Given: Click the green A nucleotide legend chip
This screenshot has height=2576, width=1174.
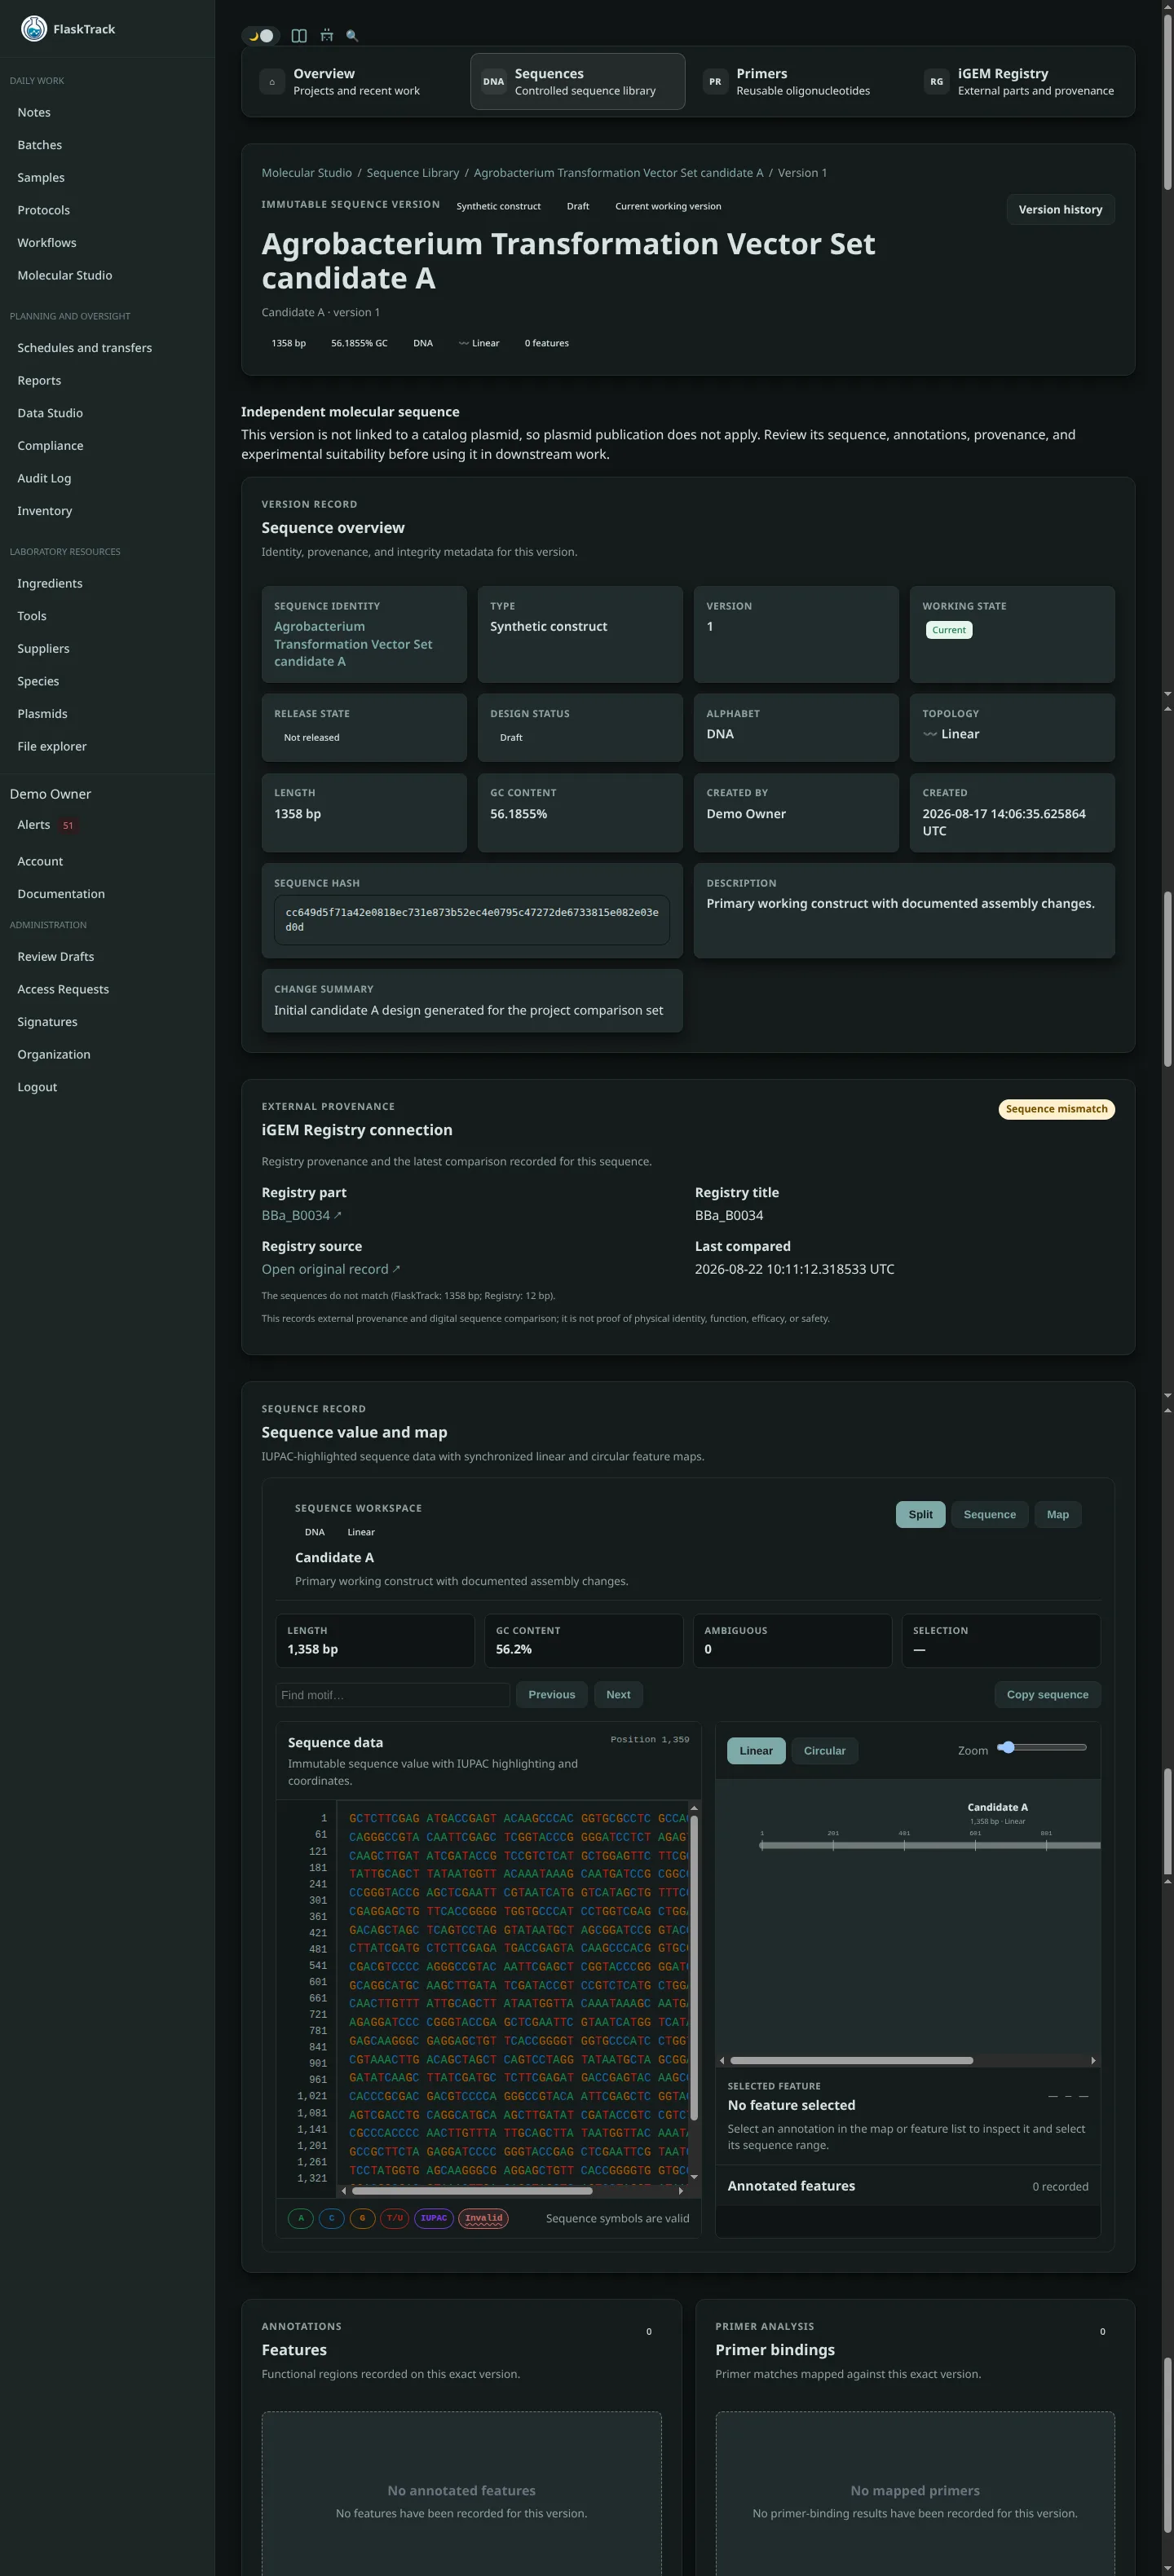Looking at the screenshot, I should pos(301,2218).
